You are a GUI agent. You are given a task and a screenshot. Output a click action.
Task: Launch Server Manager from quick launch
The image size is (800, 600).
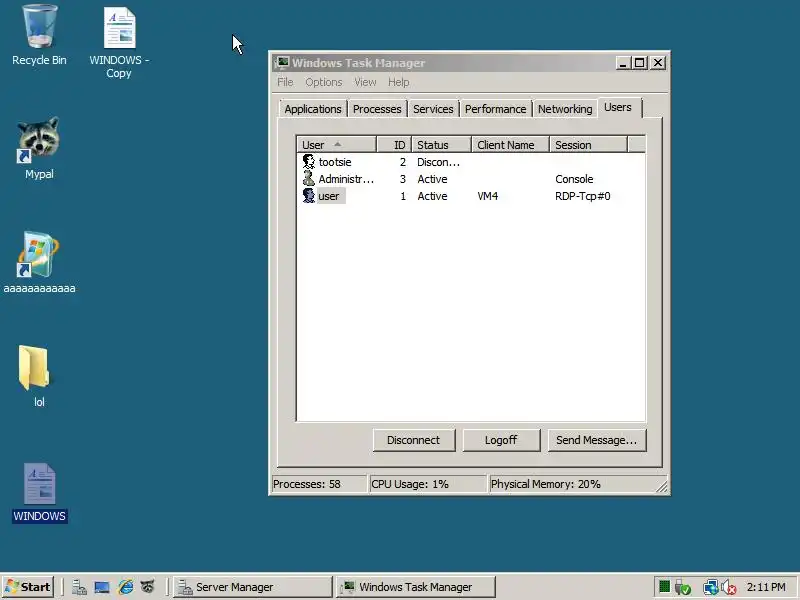pos(79,587)
